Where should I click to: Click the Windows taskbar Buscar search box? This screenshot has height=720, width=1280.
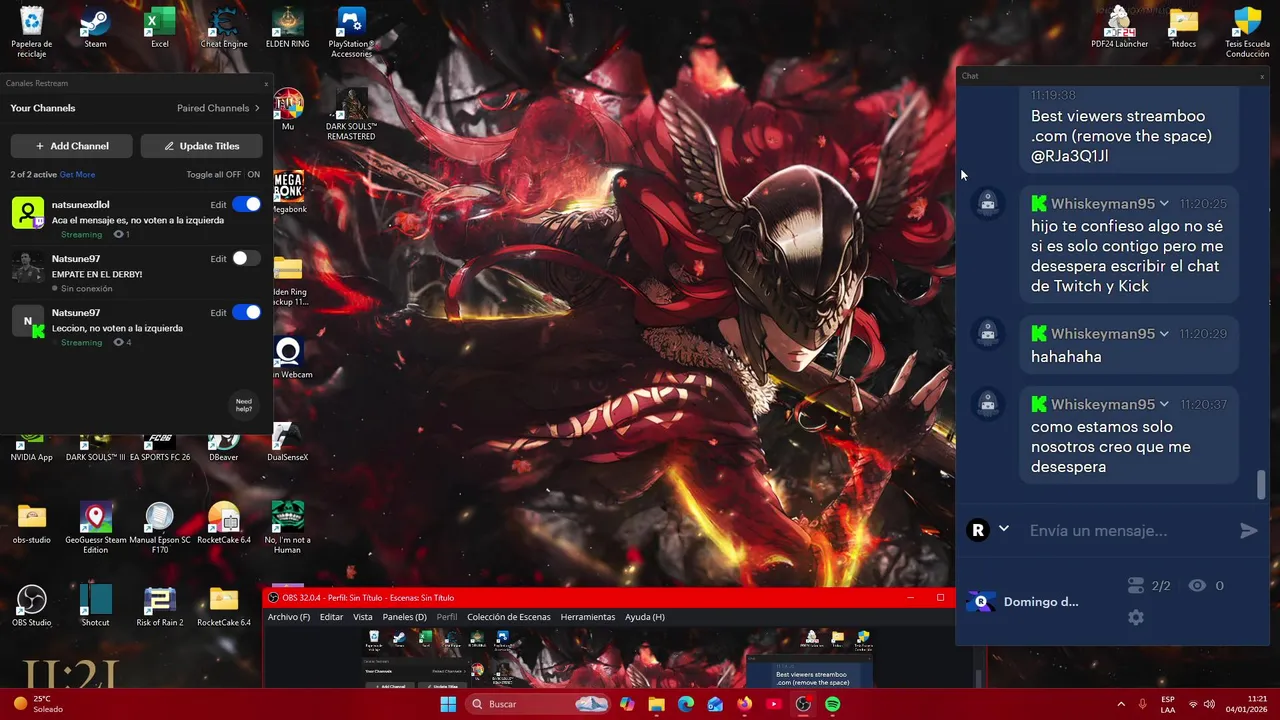click(x=538, y=704)
